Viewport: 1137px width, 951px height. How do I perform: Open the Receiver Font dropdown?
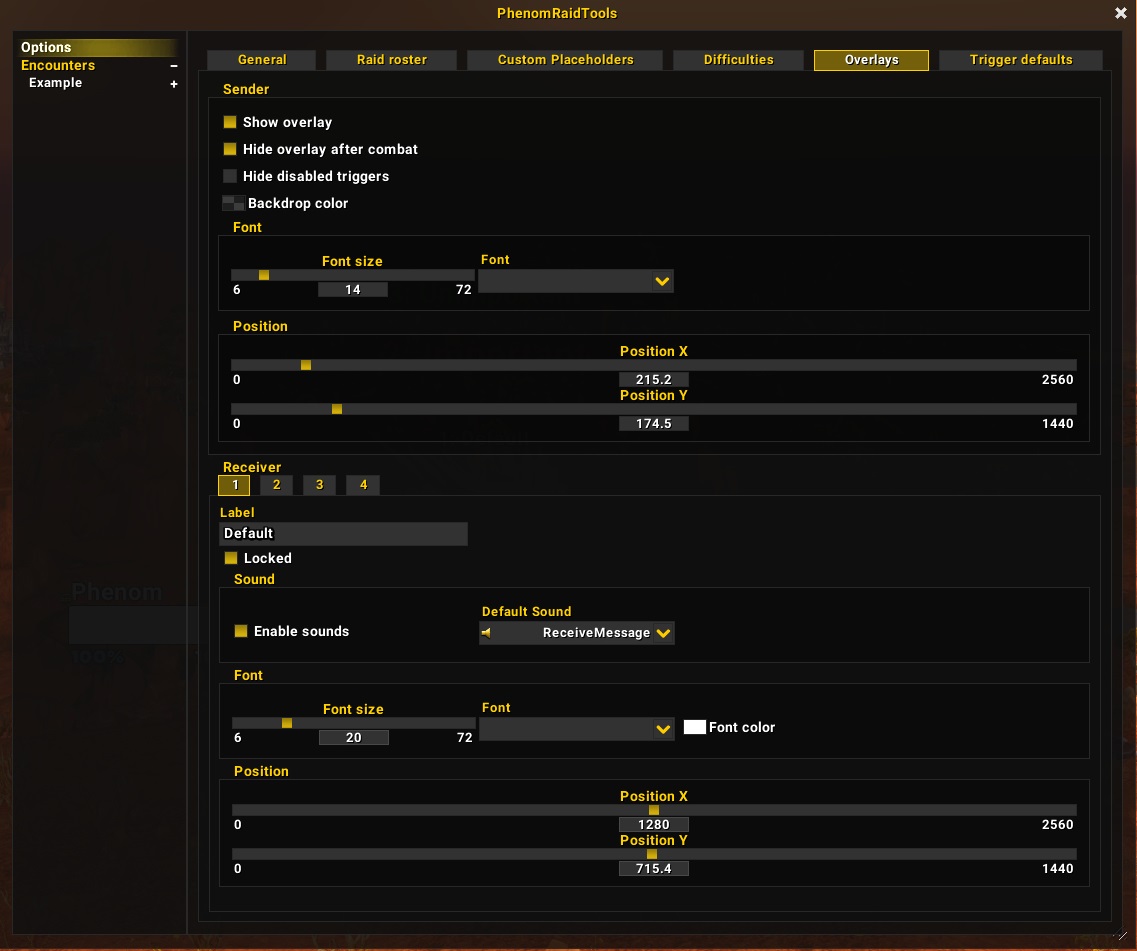[577, 729]
